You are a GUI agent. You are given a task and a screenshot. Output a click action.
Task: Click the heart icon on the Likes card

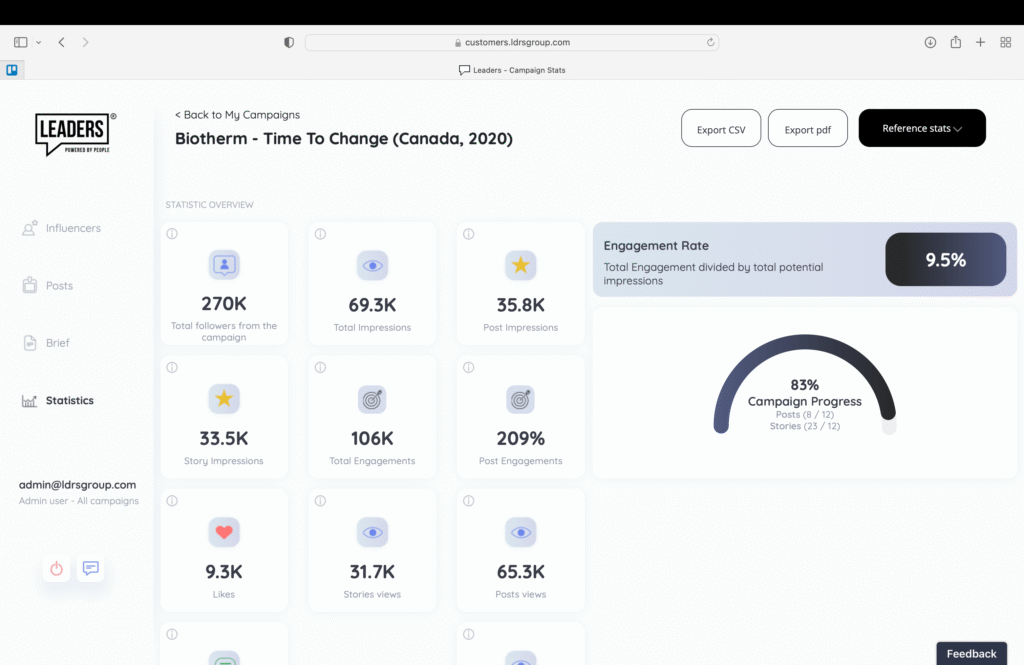click(x=224, y=532)
